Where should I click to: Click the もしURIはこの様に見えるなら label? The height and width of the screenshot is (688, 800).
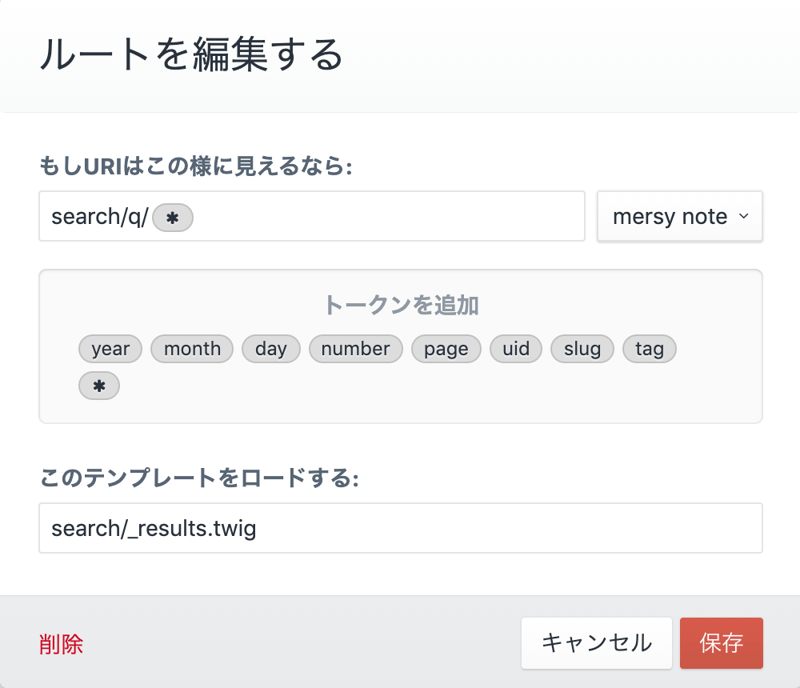pos(196,165)
